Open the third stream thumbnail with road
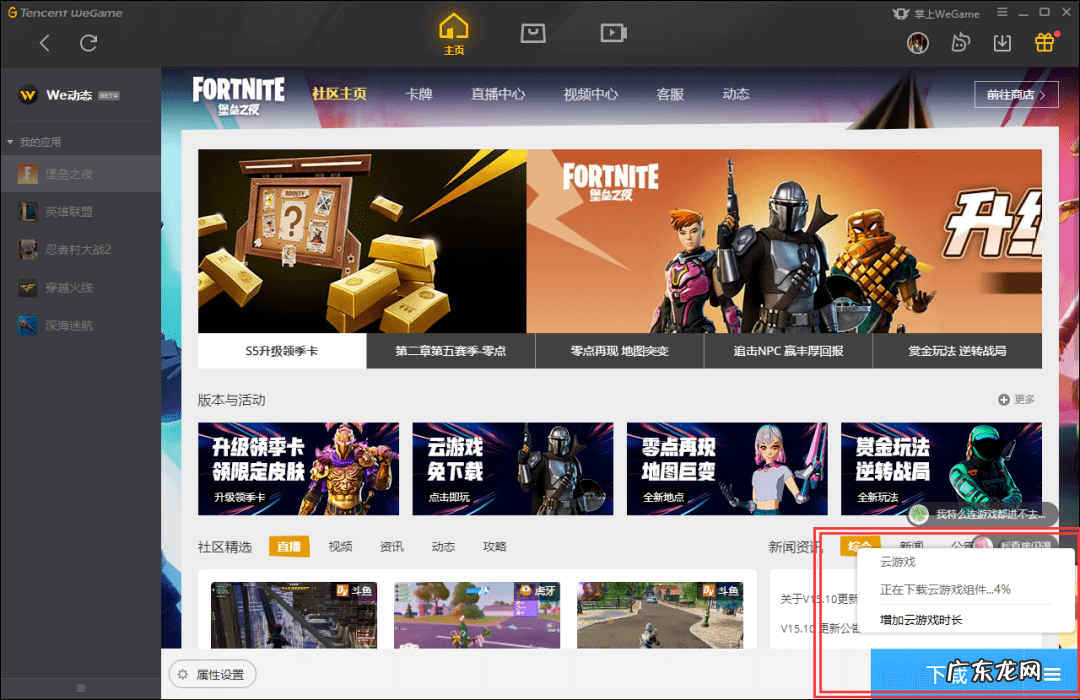This screenshot has width=1080, height=700. [x=661, y=615]
